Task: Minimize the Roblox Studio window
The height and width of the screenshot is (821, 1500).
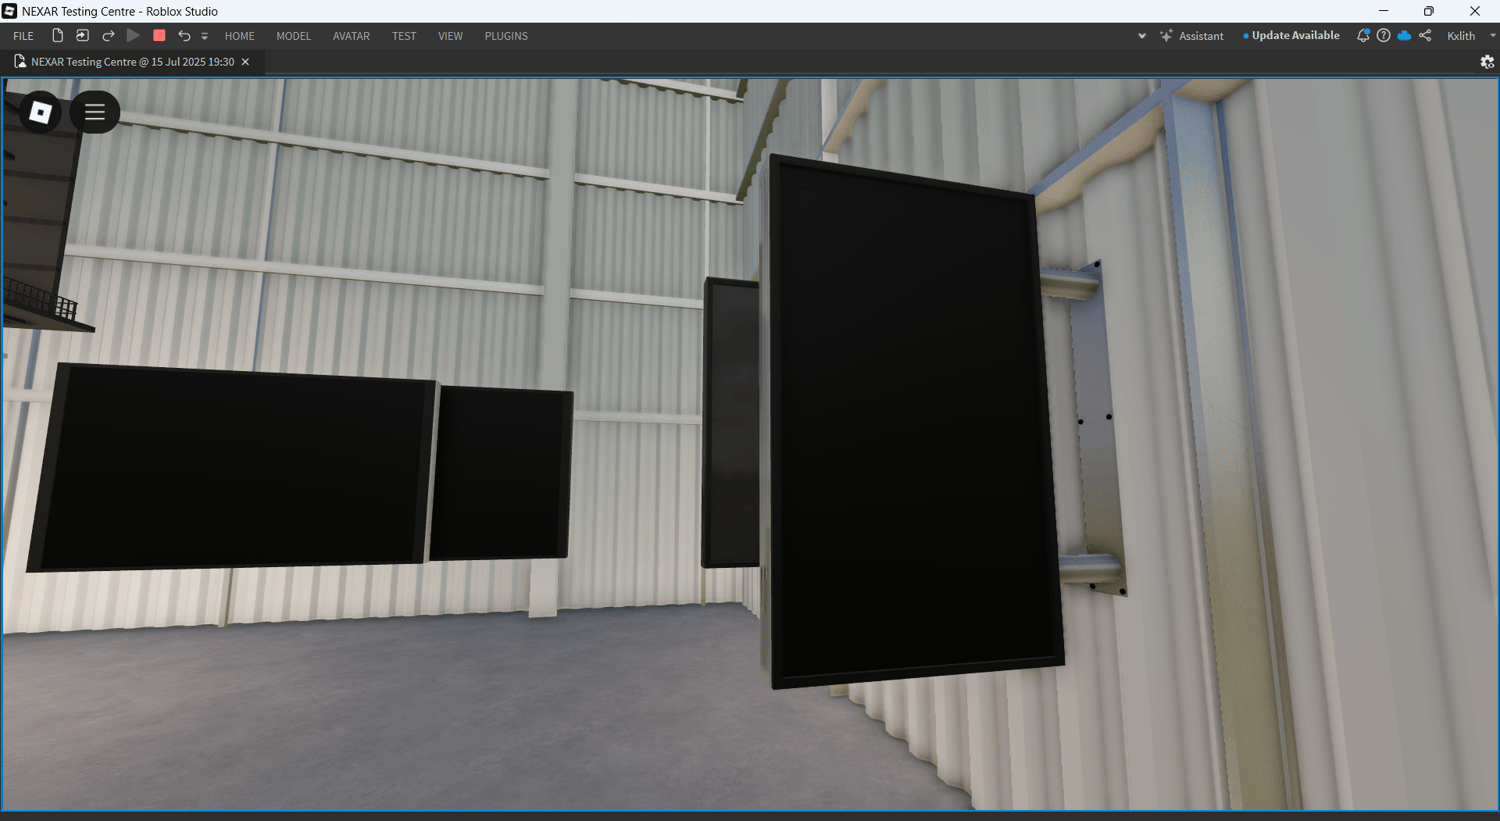Action: click(x=1383, y=11)
